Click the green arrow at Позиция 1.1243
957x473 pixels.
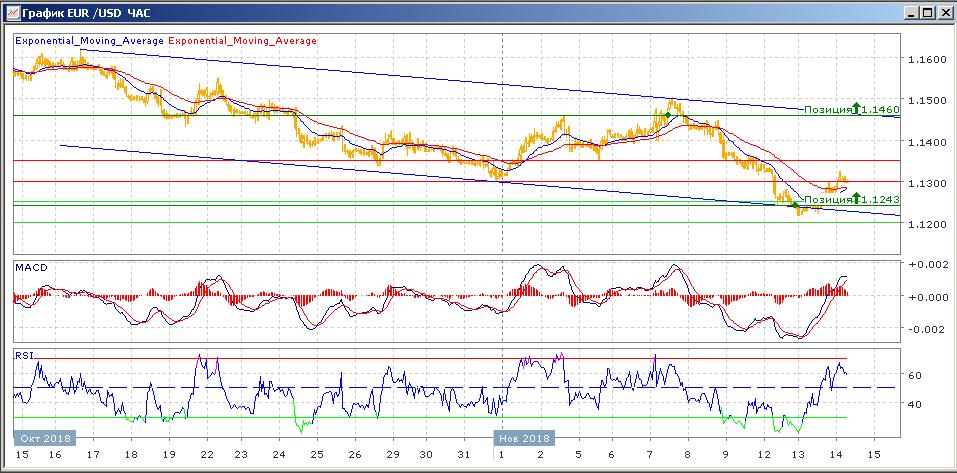pos(856,197)
